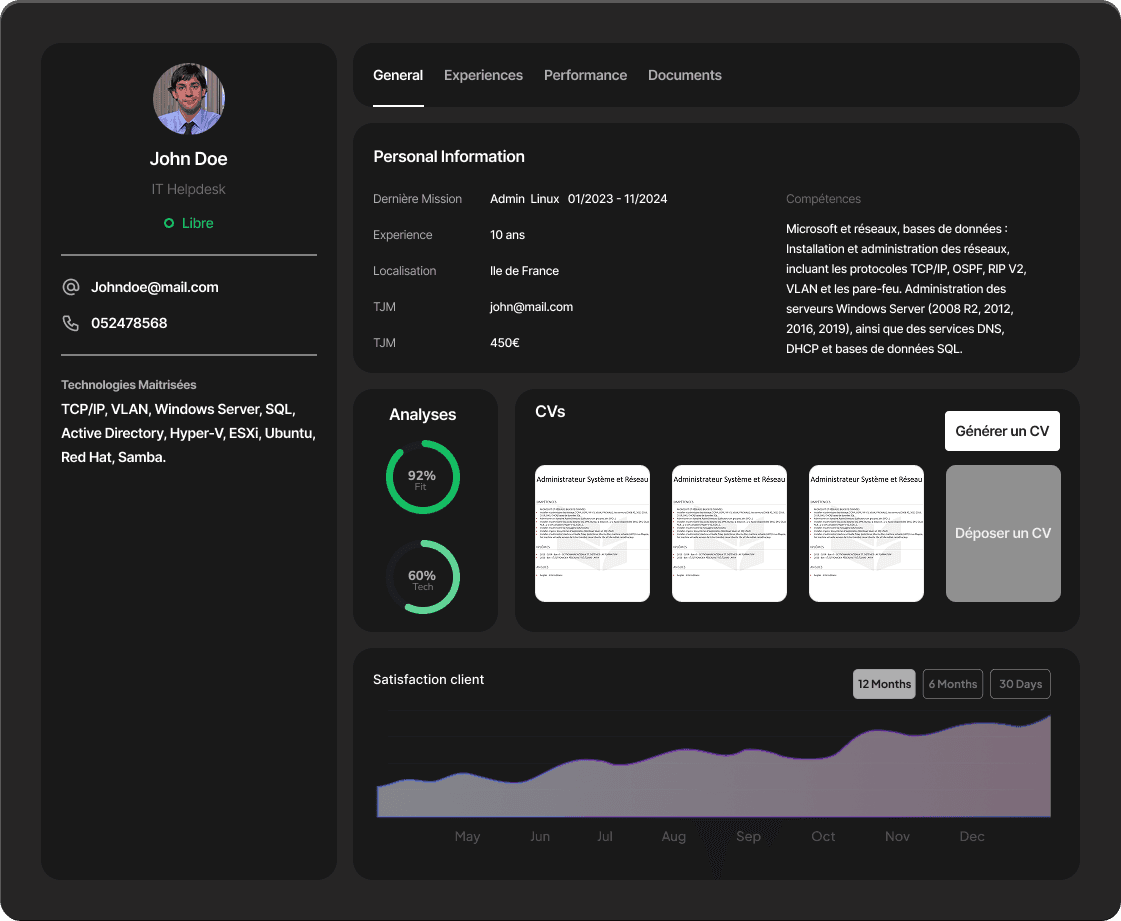Click the 92% Fit progress ring
The height and width of the screenshot is (921, 1121).
pos(423,477)
